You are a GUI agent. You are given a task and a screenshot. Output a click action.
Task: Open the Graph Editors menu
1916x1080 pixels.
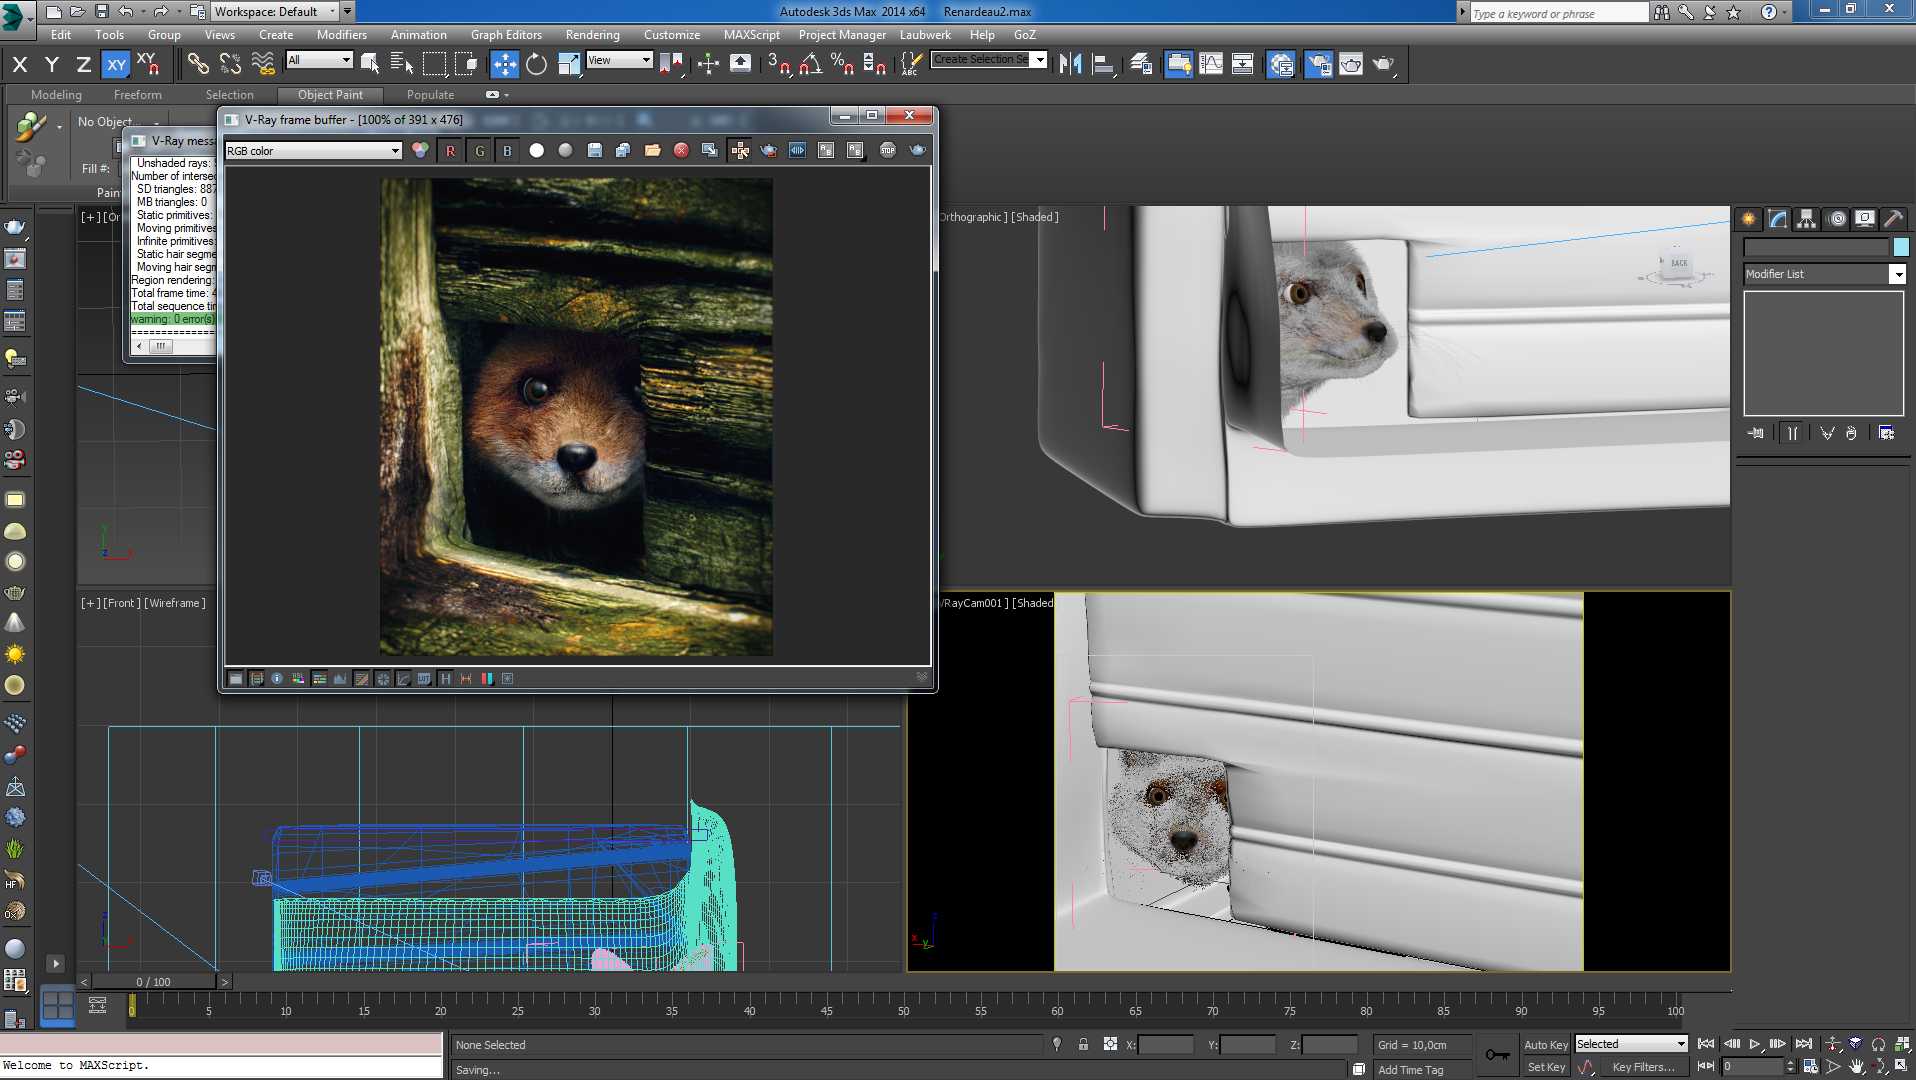tap(506, 34)
